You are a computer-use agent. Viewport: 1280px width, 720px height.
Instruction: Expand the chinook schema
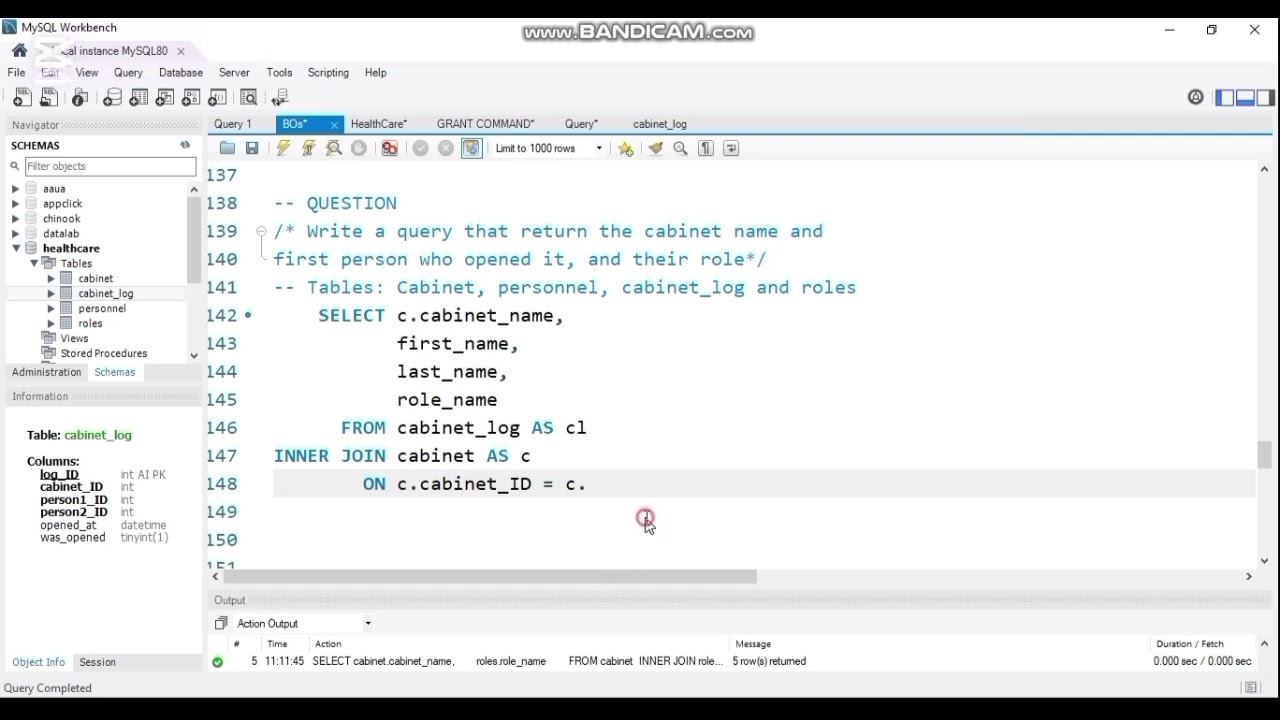coord(15,218)
